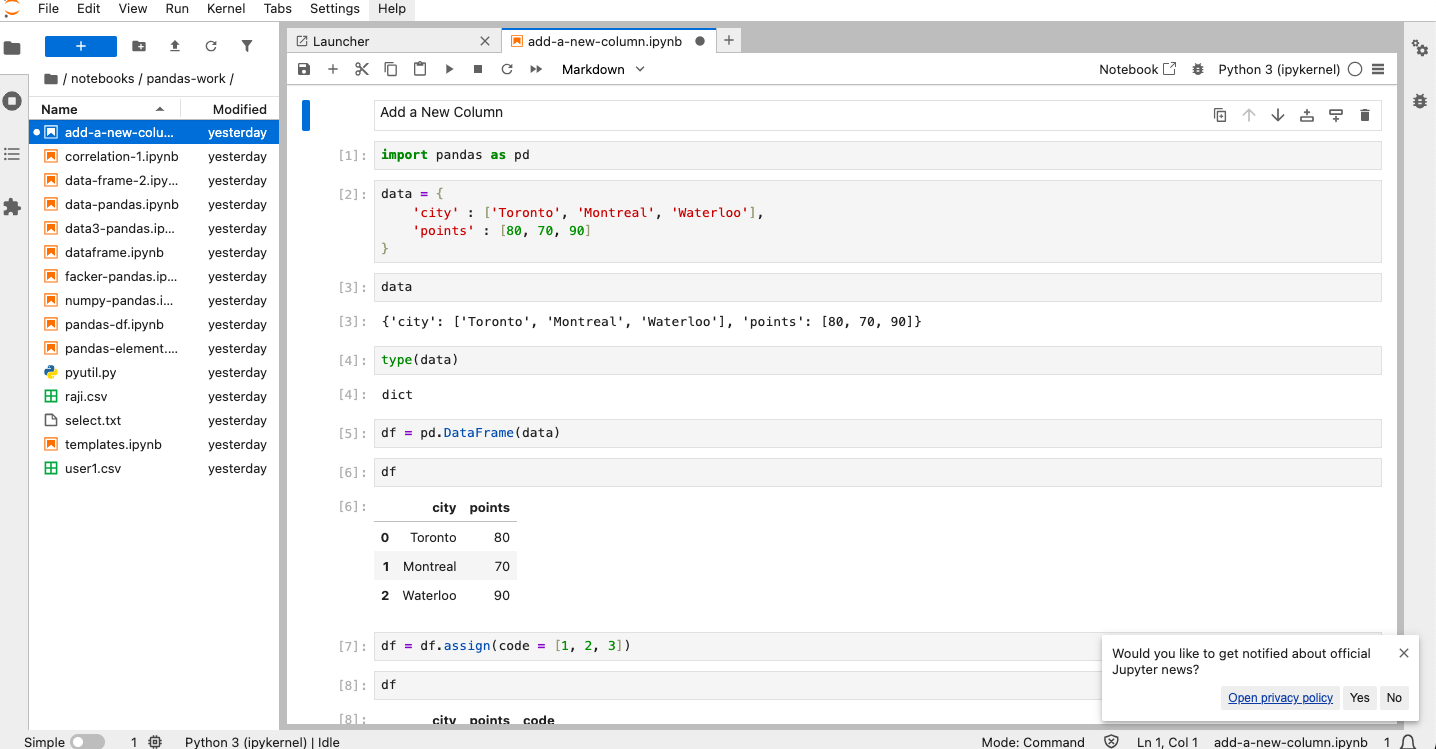The image size is (1436, 749).
Task: Open pandas-df.ipynb in the file list
Action: (114, 324)
